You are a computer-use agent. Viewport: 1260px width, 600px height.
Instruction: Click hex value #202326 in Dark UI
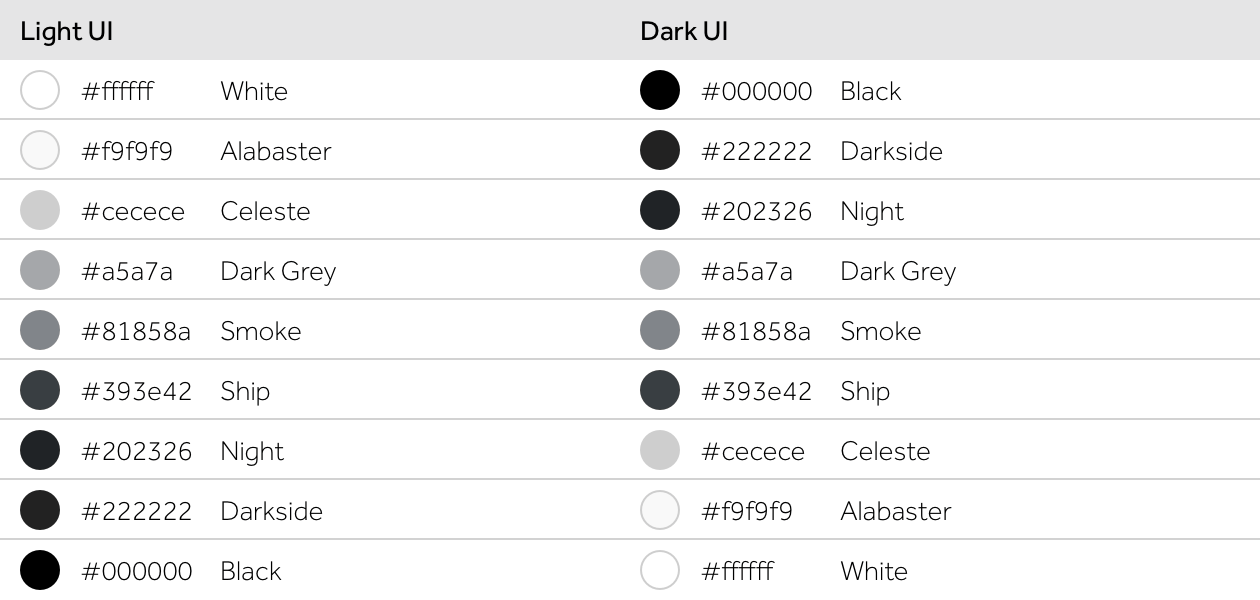tap(757, 211)
